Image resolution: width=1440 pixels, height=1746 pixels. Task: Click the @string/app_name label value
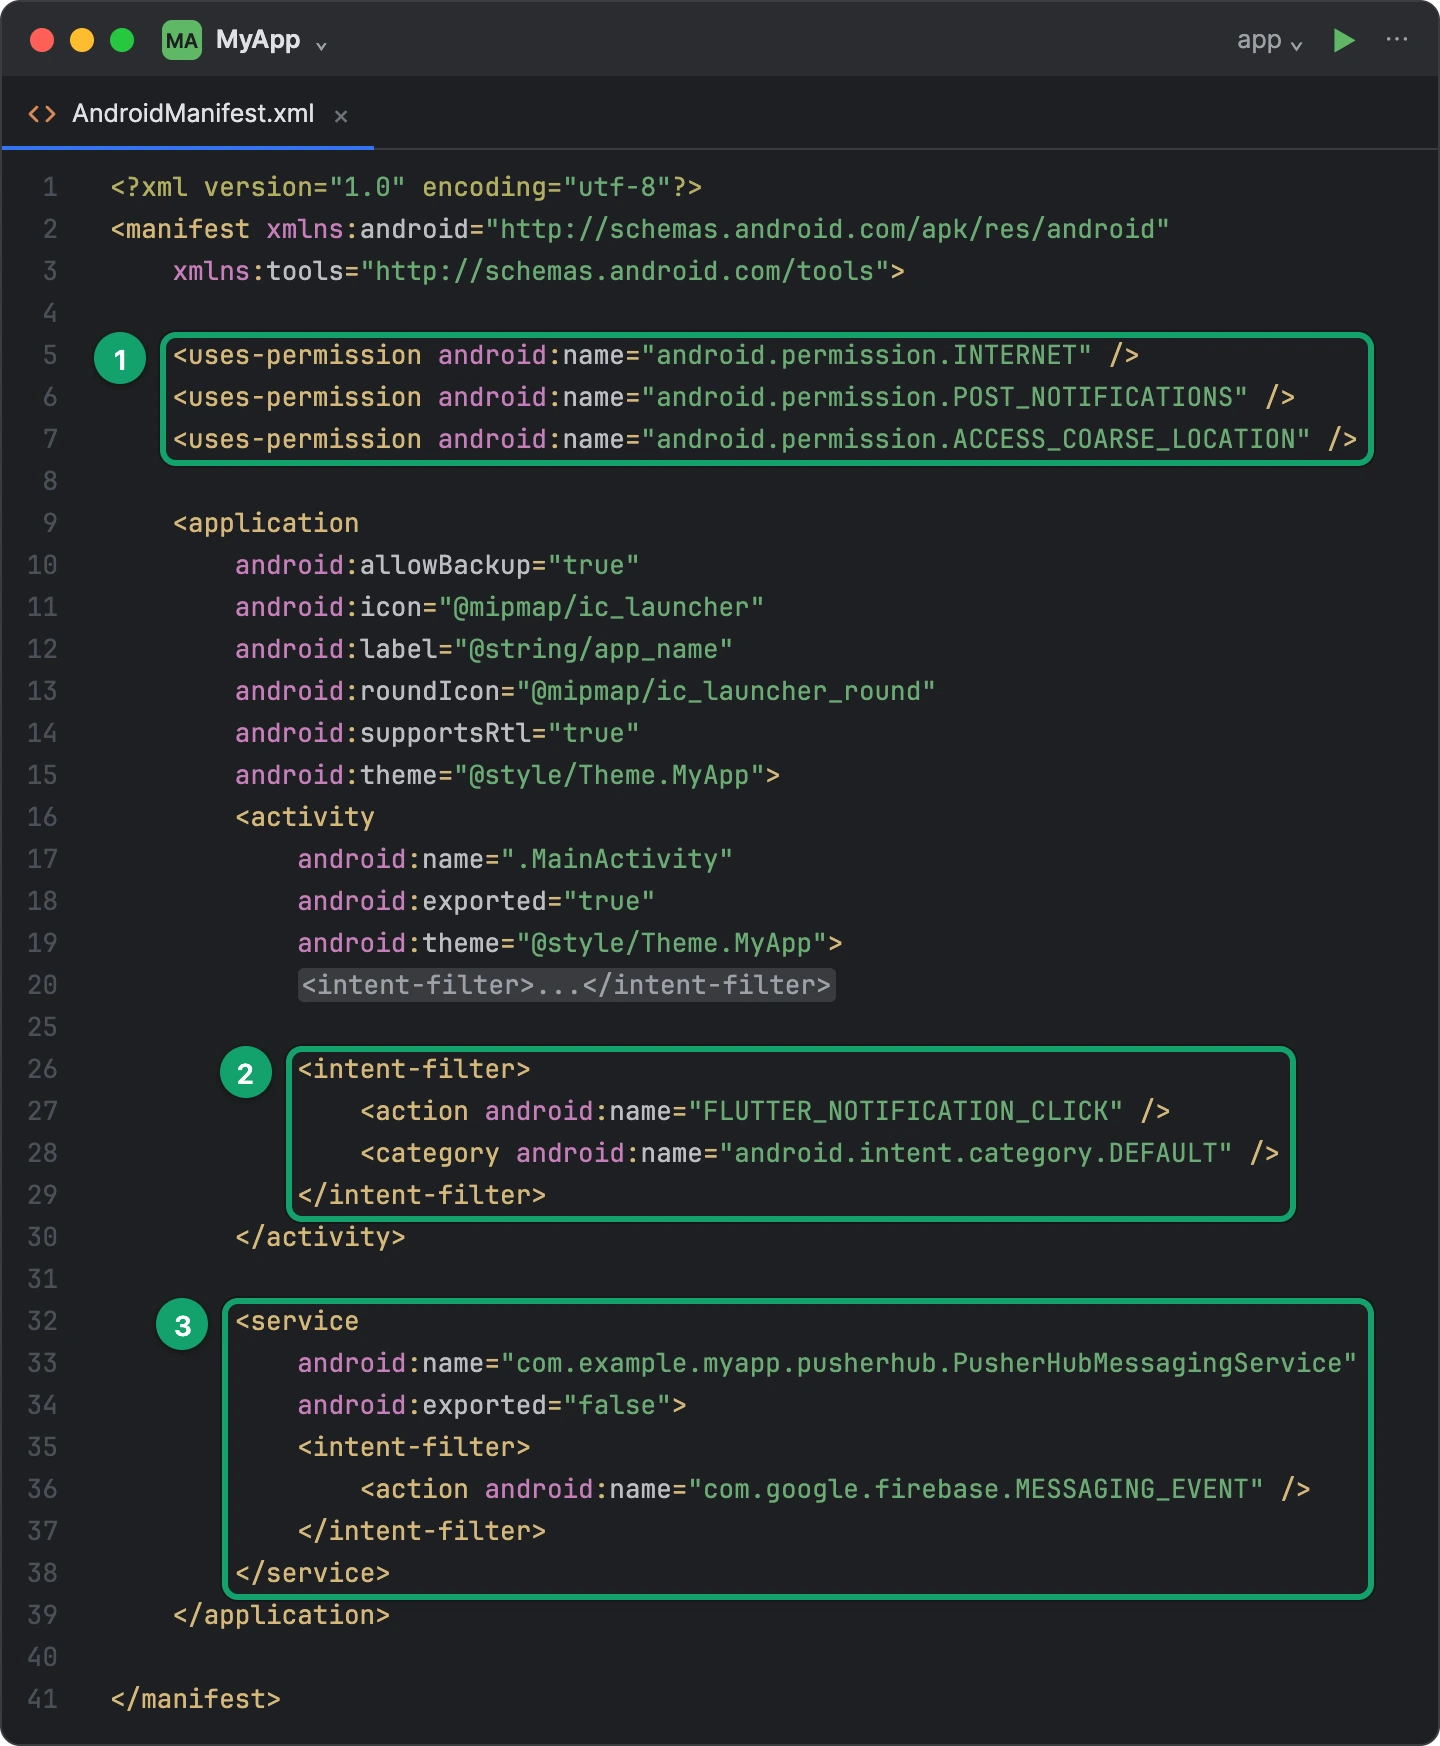(593, 649)
